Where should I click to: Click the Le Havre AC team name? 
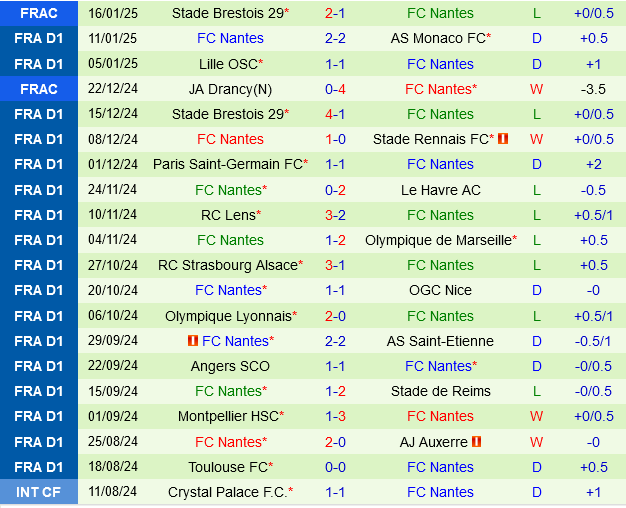(440, 190)
